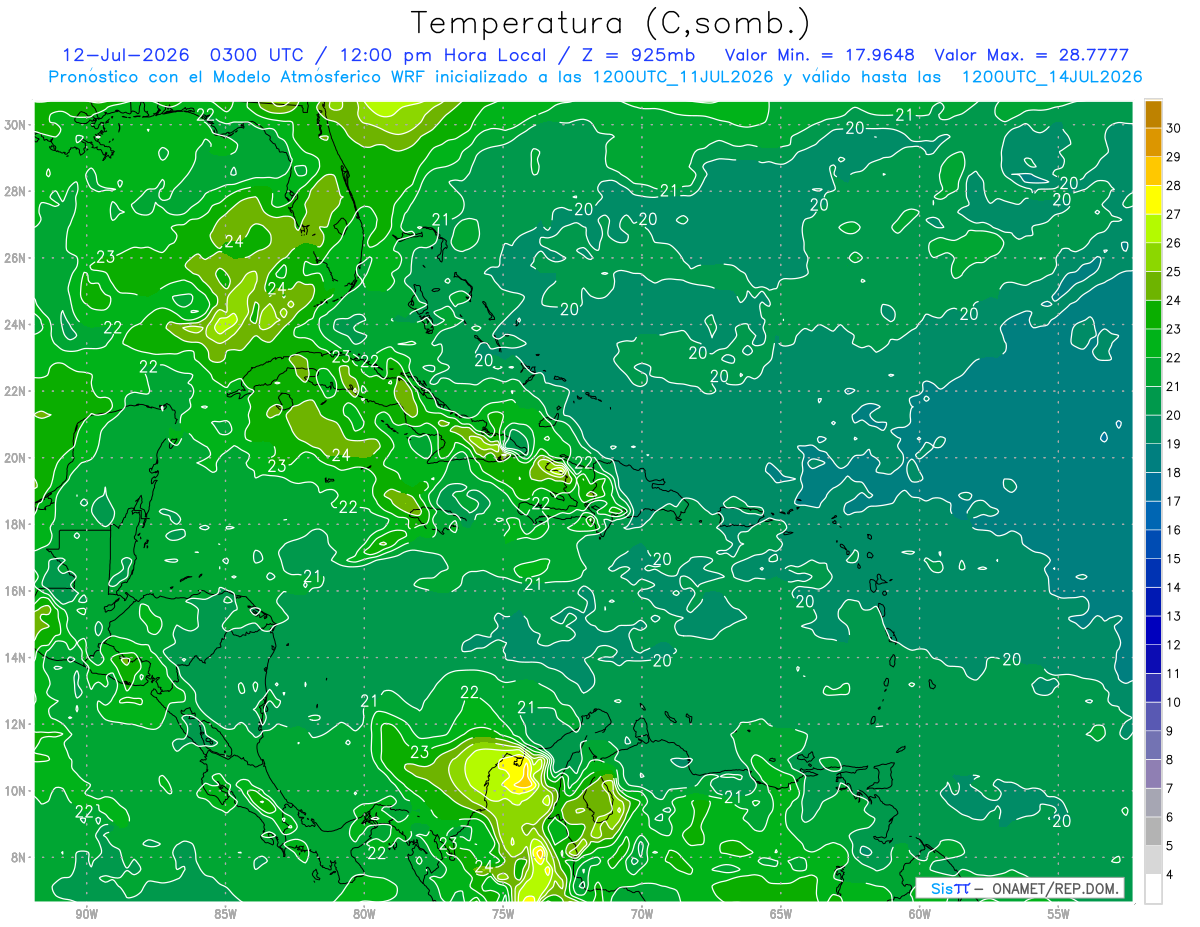Pick the white swatch at the scale bottom
Image resolution: width=1200 pixels, height=927 pixels.
tap(1153, 888)
